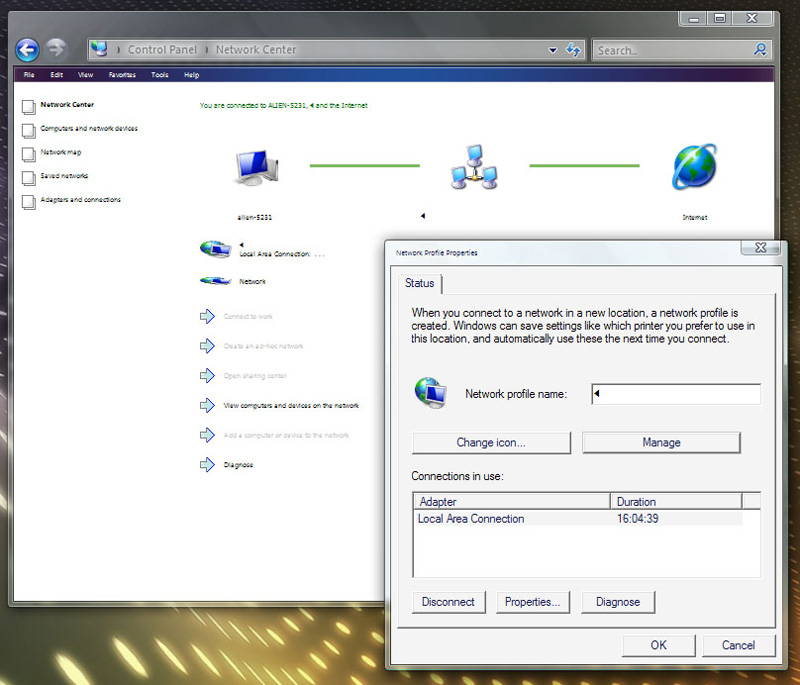800x685 pixels.
Task: Click the refresh icon in the address bar
Action: (574, 49)
